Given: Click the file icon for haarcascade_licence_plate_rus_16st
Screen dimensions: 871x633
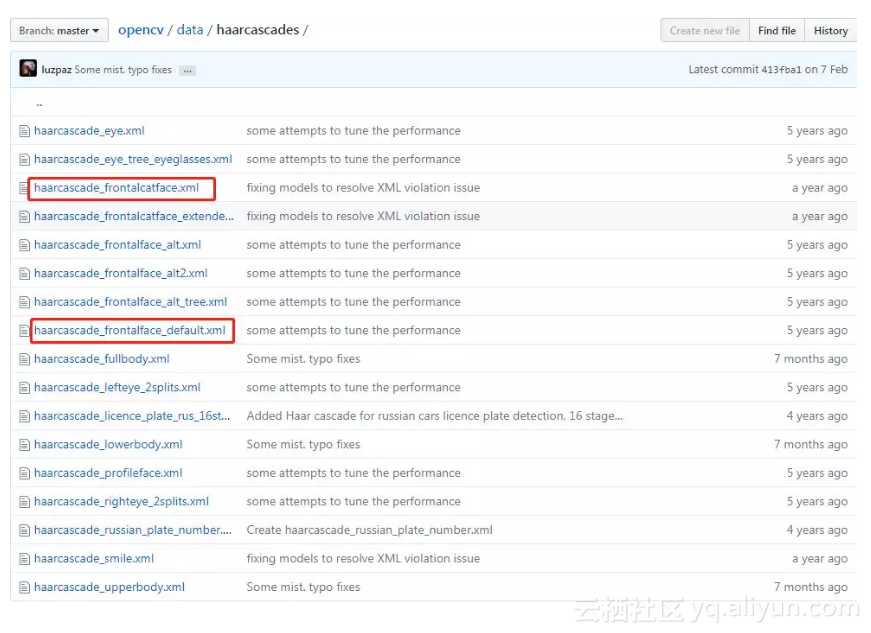Looking at the screenshot, I should tap(24, 416).
